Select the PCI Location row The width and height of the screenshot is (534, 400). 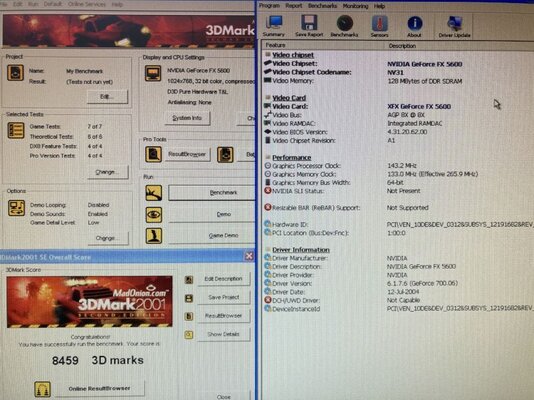pos(398,233)
